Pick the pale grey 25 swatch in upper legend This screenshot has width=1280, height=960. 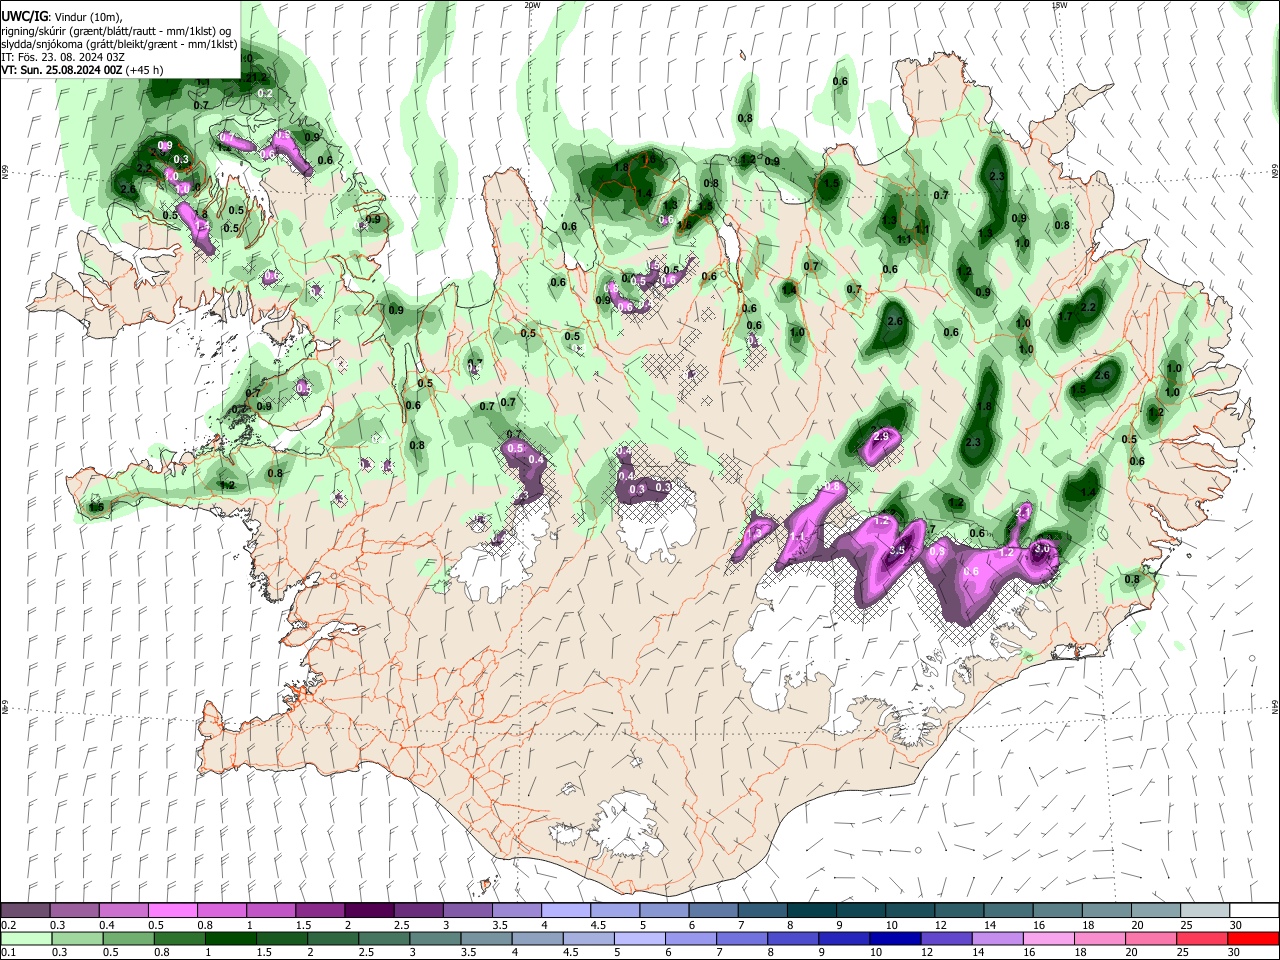(x=1204, y=911)
